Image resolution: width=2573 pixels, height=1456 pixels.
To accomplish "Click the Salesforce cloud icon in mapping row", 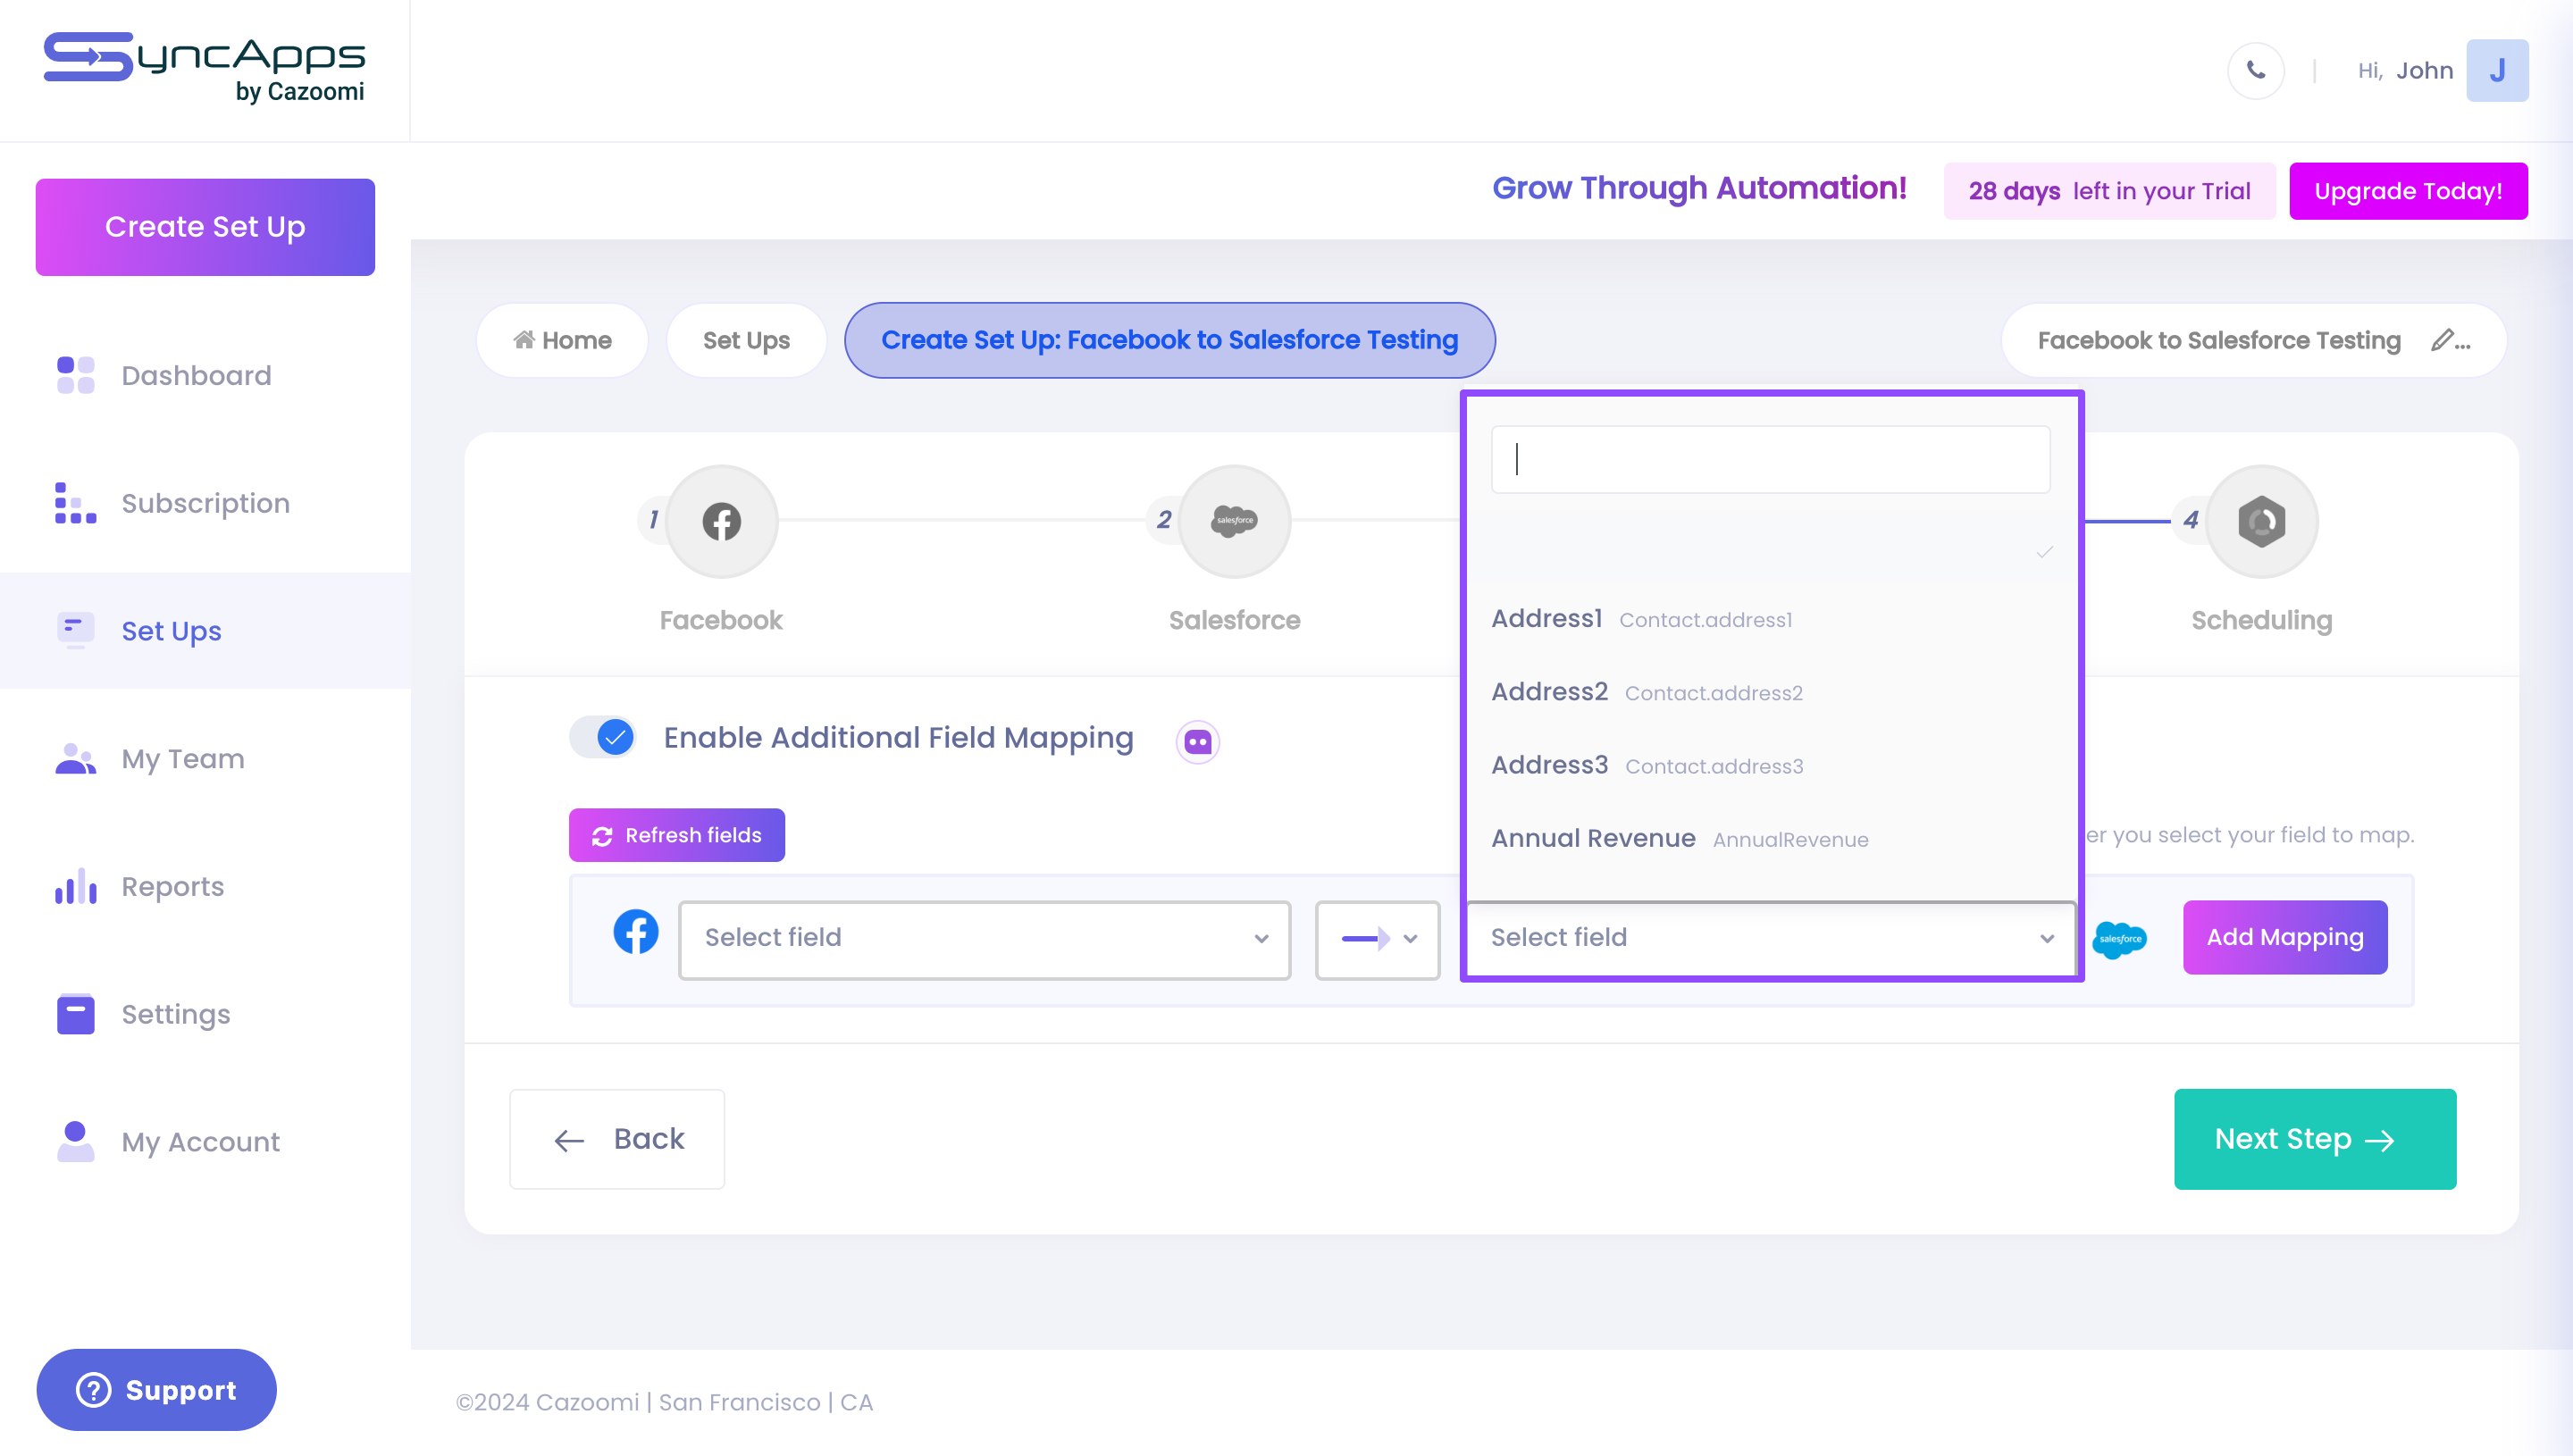I will click(2119, 938).
